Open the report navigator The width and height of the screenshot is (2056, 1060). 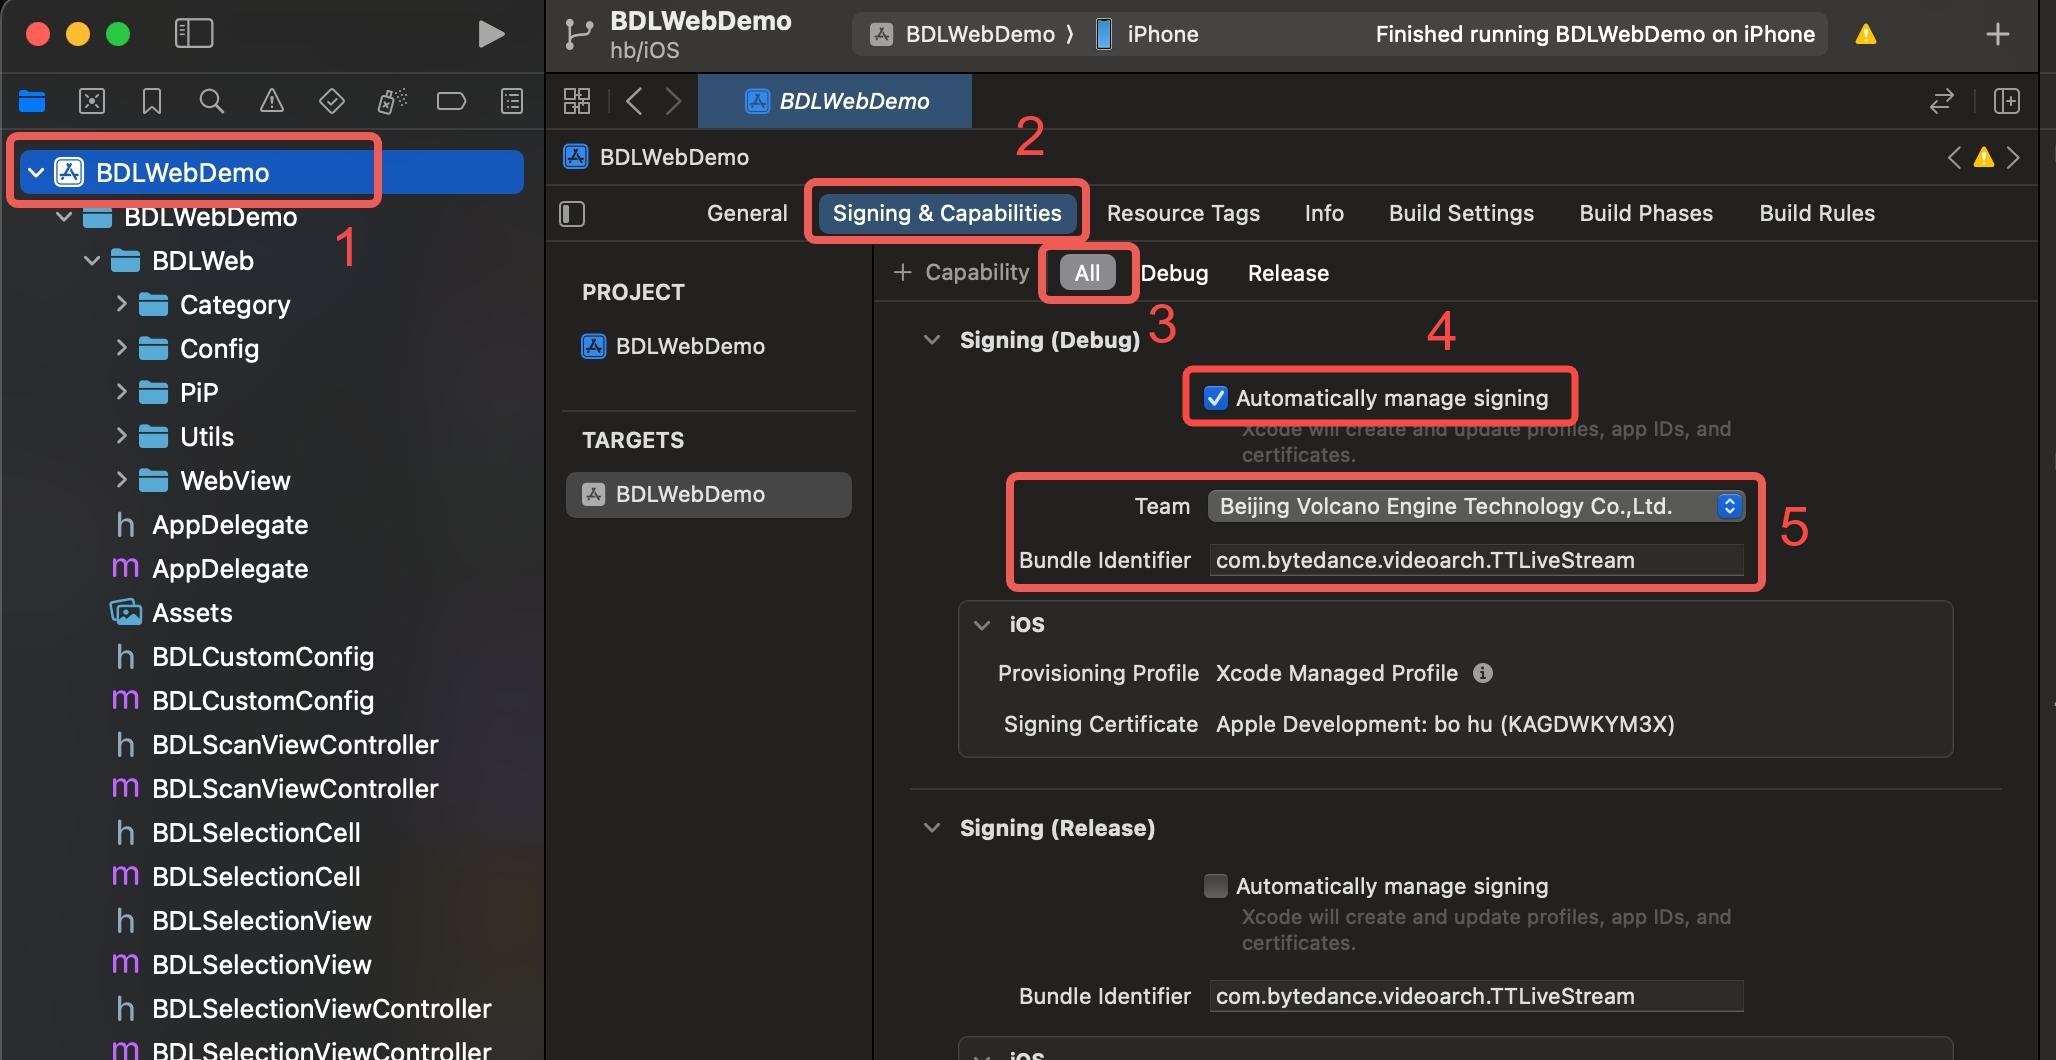(512, 101)
